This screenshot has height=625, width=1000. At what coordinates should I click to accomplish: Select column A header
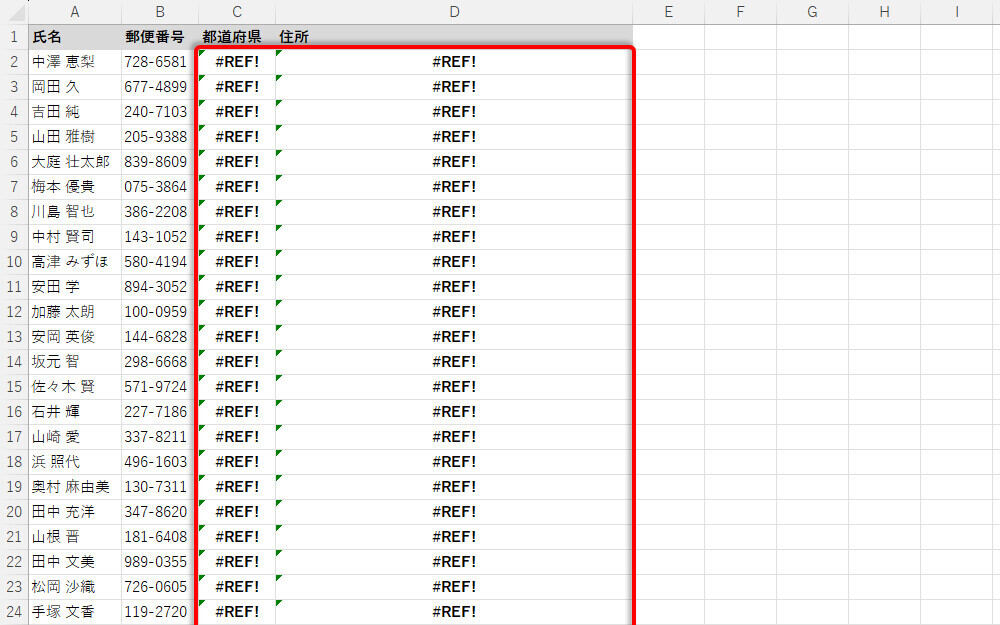click(75, 12)
